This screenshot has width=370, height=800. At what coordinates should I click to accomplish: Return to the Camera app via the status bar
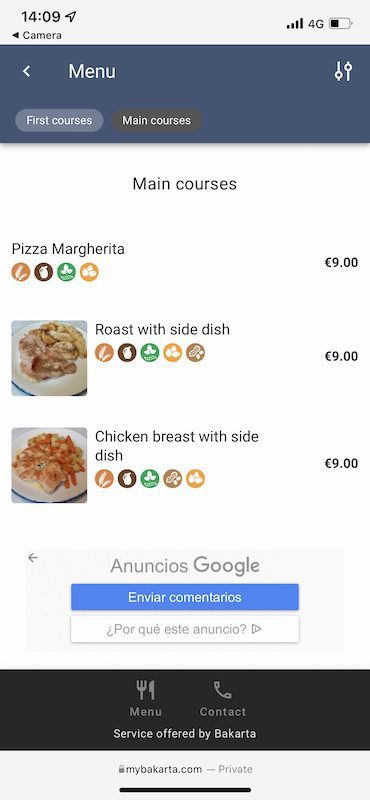(x=36, y=35)
